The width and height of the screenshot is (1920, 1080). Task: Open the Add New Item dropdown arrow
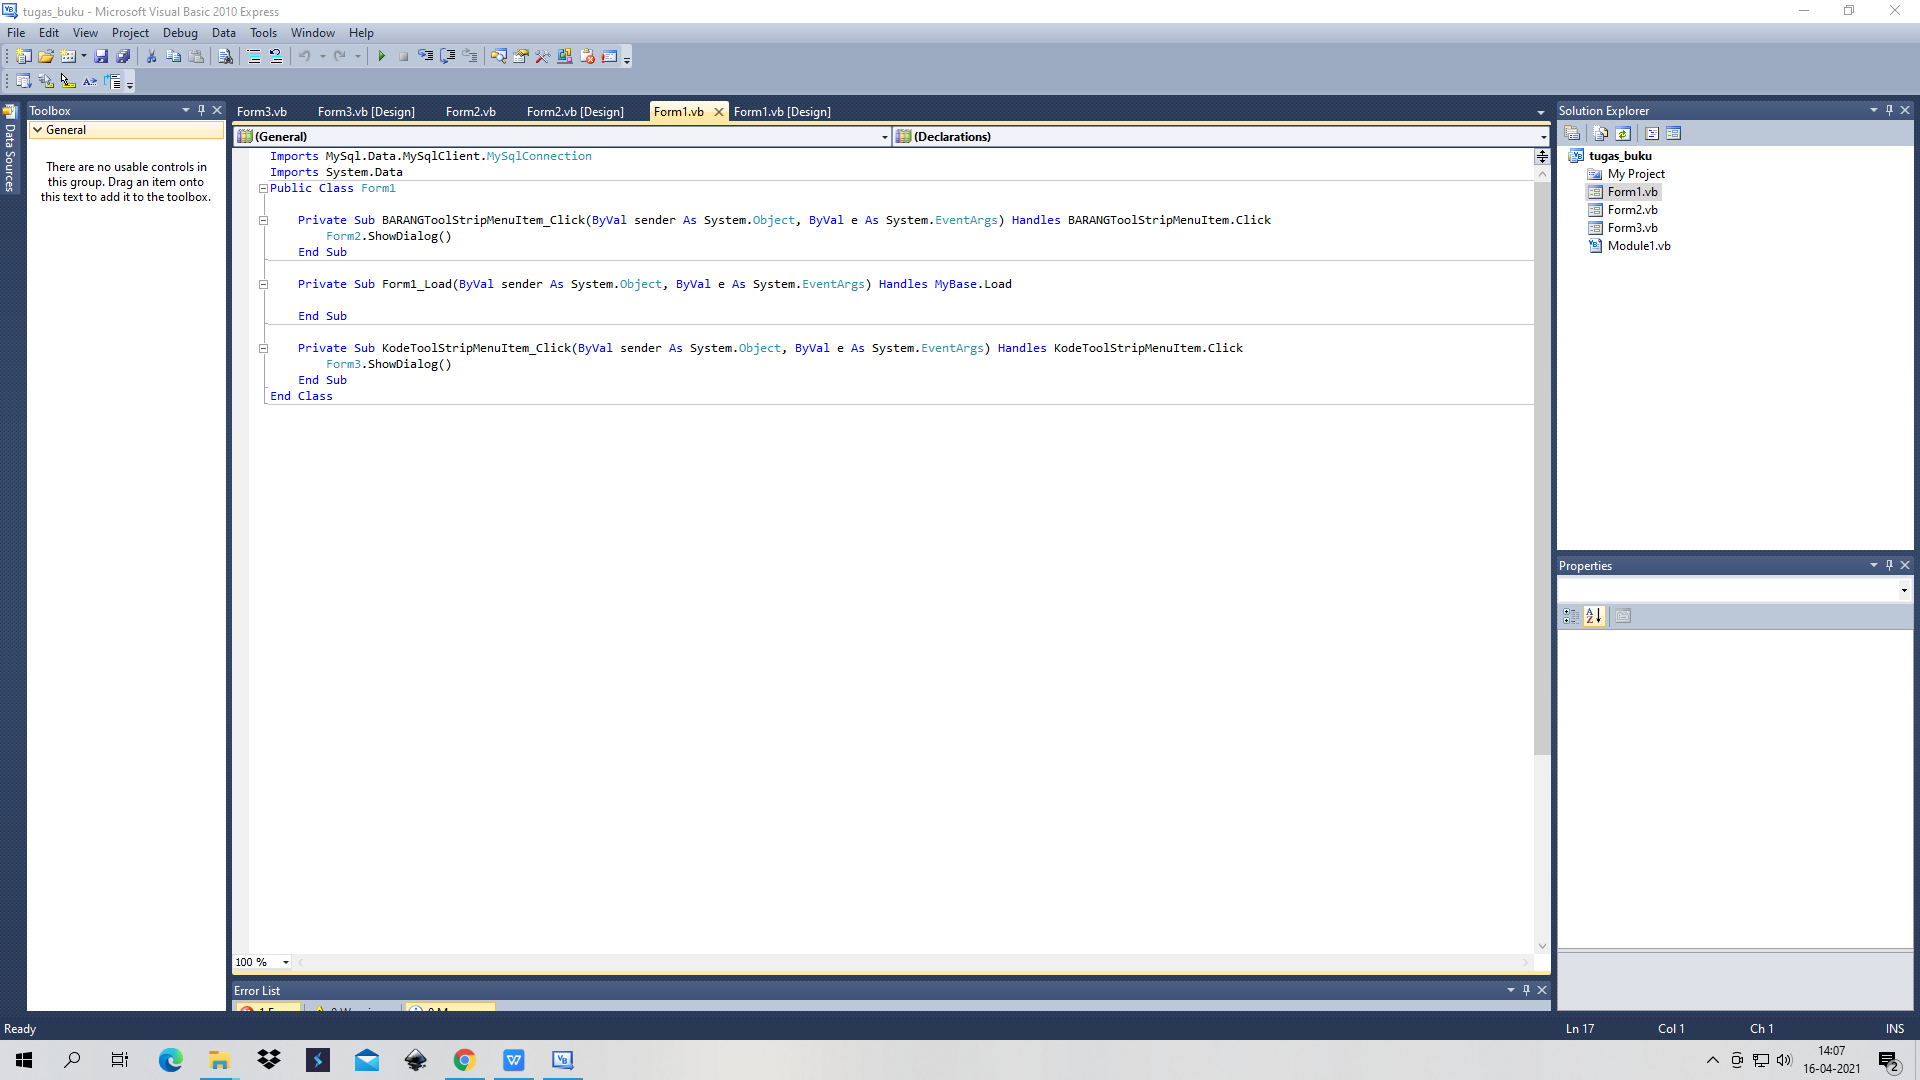point(82,56)
